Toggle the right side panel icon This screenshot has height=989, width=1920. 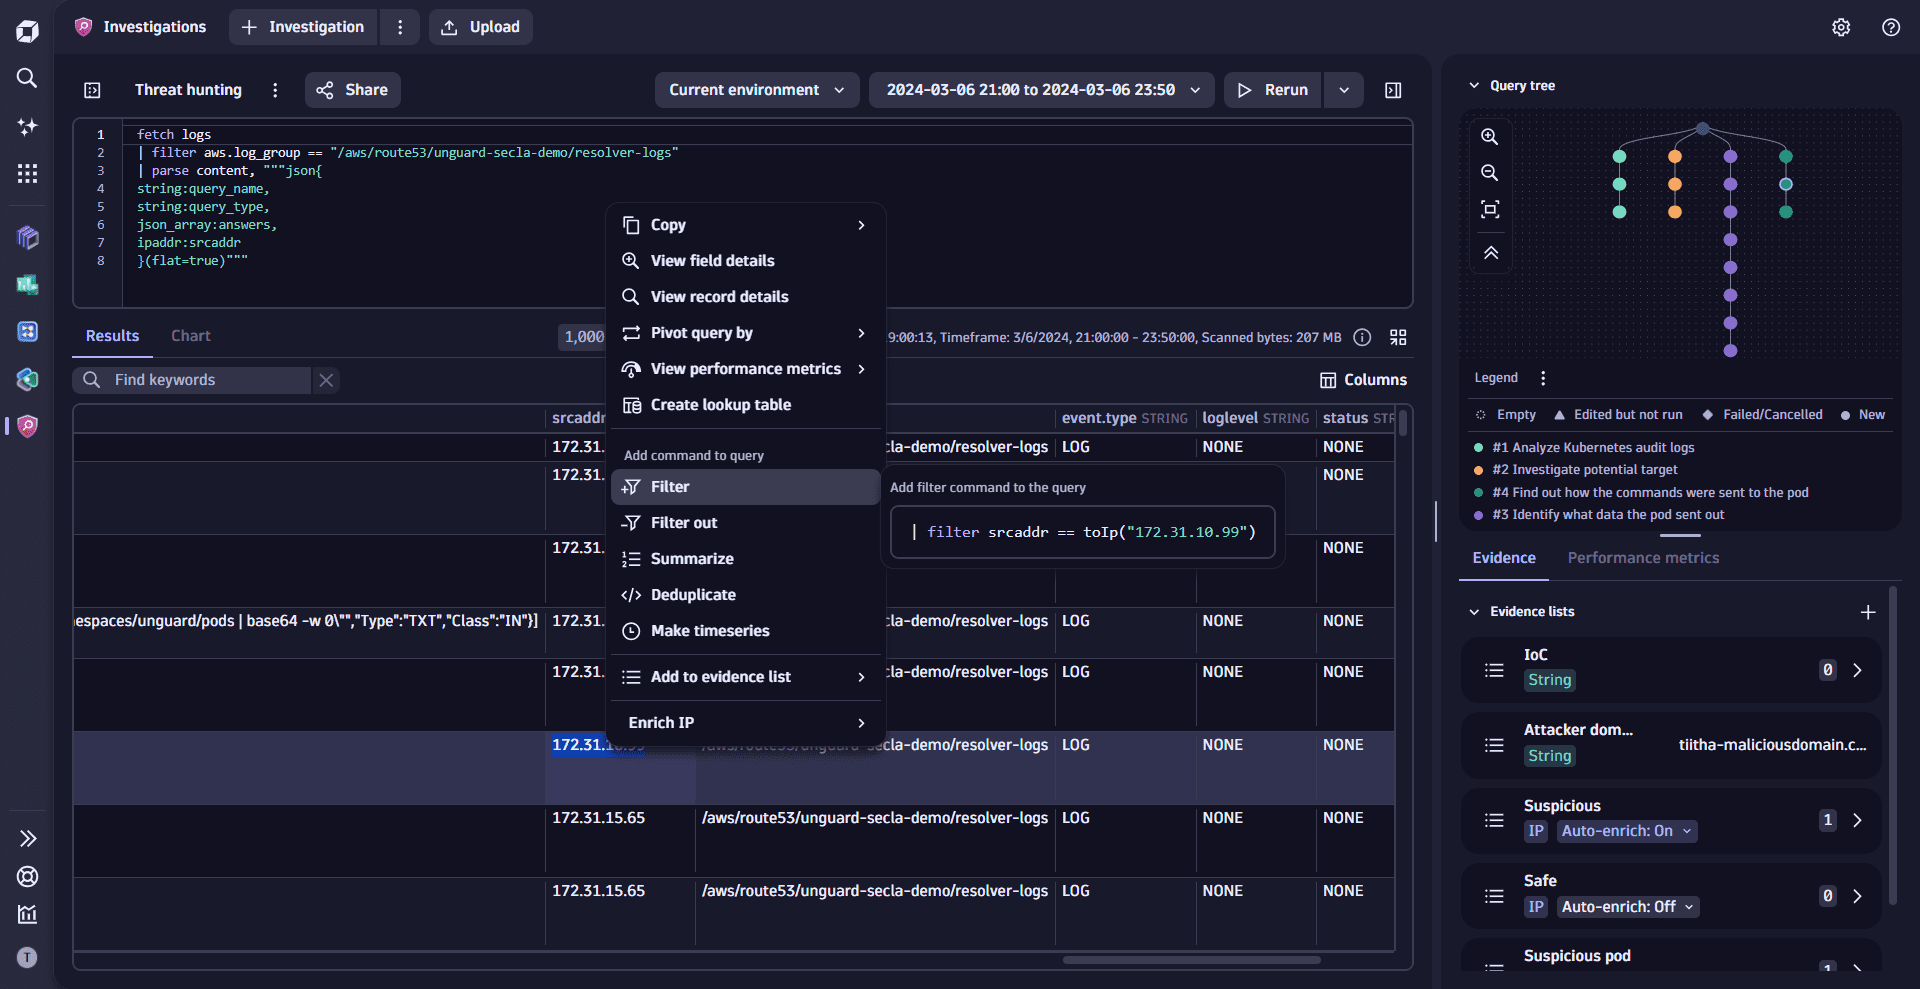(1393, 90)
